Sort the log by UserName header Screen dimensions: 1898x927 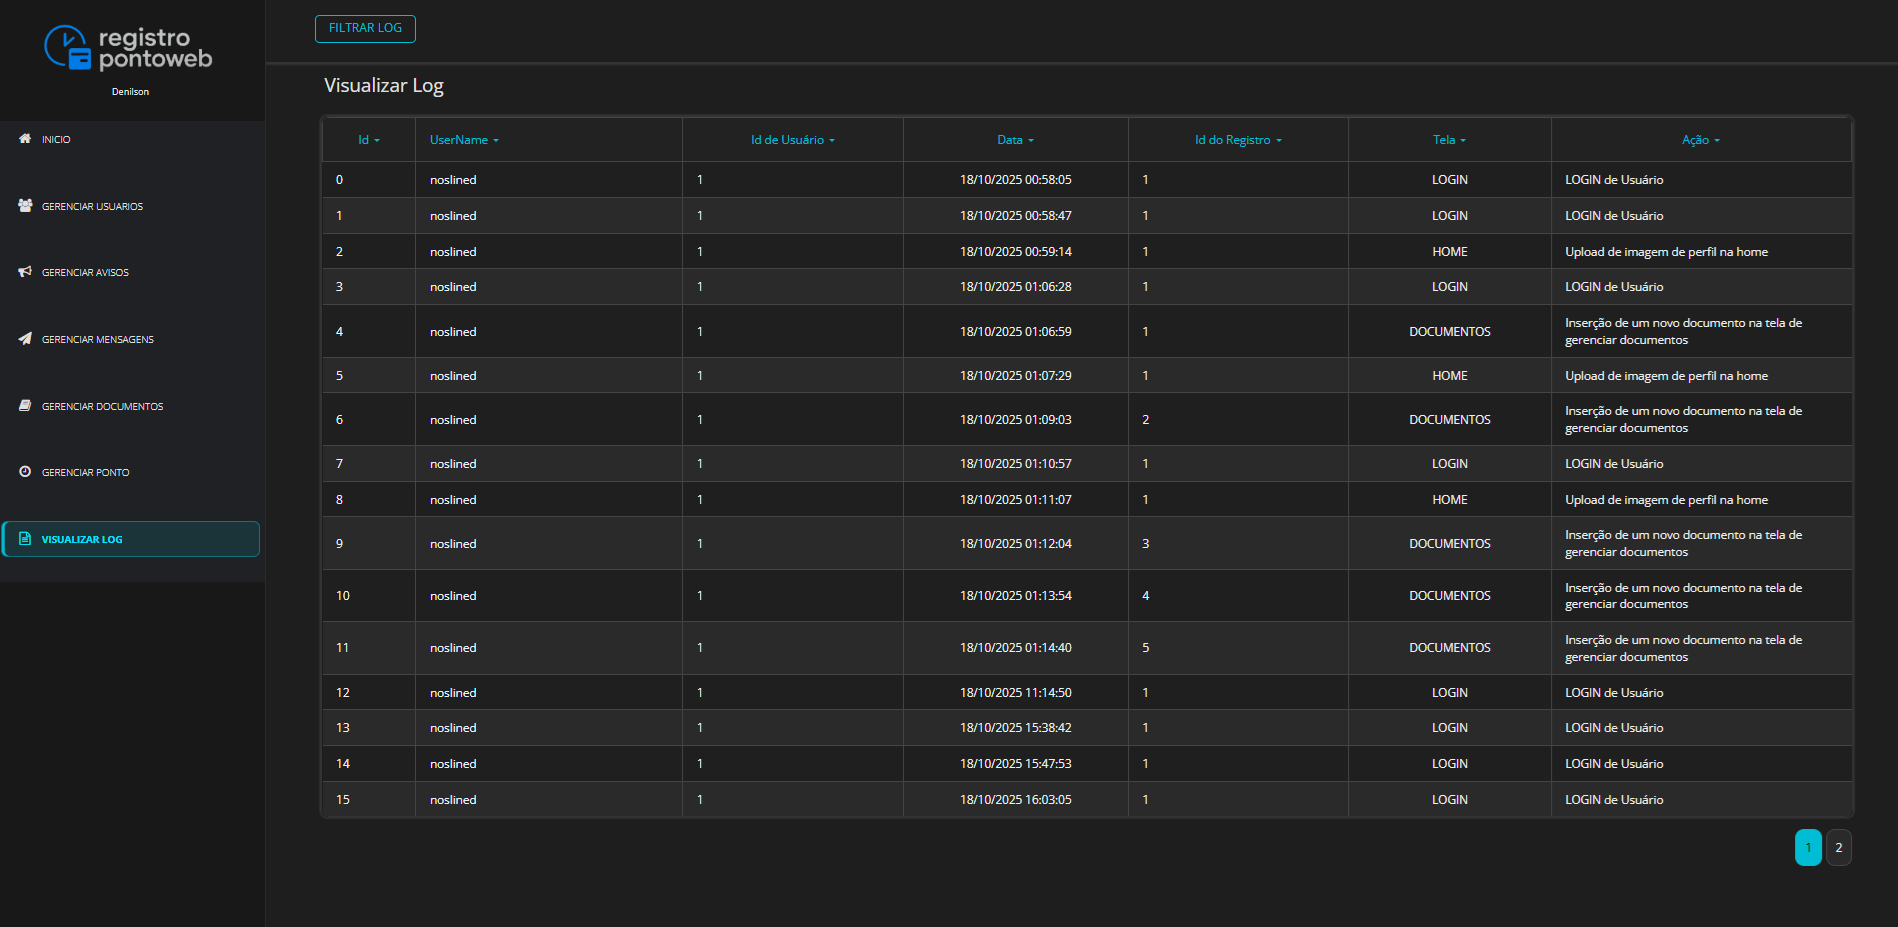463,140
